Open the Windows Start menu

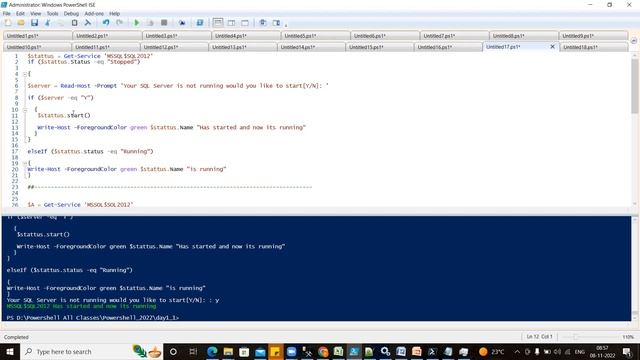pos(9,351)
